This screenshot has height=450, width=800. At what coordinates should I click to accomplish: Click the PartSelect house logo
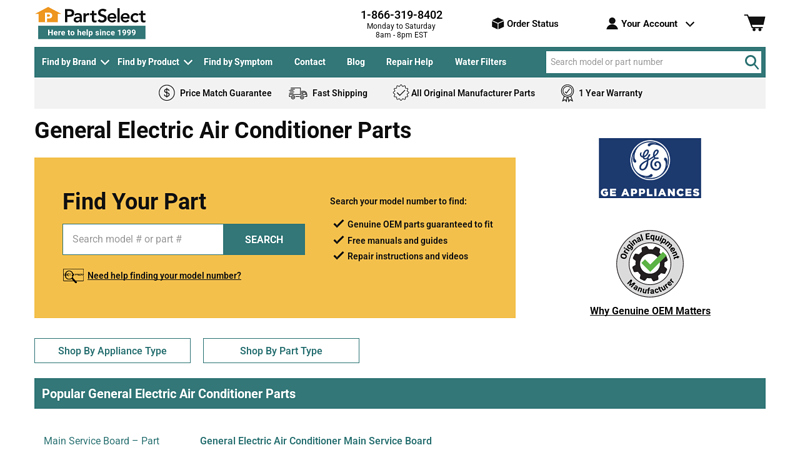pos(48,15)
